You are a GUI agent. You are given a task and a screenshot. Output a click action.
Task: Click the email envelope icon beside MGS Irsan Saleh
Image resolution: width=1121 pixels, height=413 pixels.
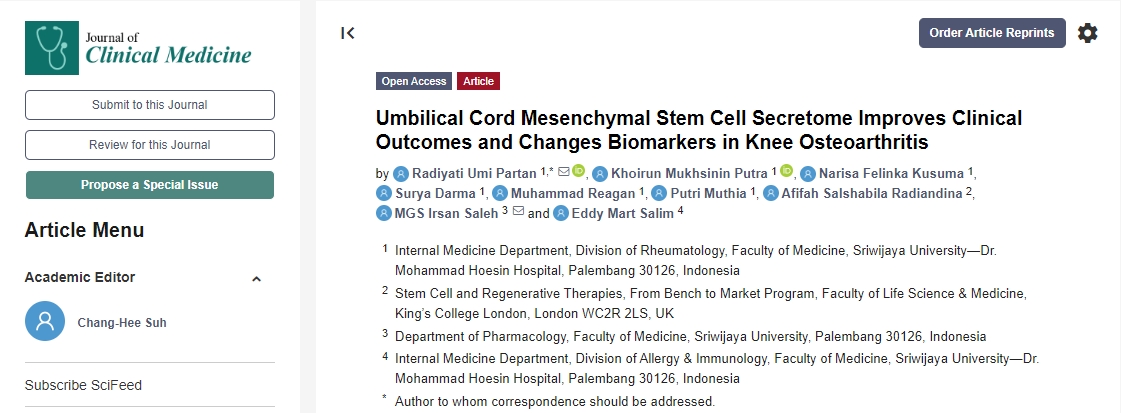(518, 212)
